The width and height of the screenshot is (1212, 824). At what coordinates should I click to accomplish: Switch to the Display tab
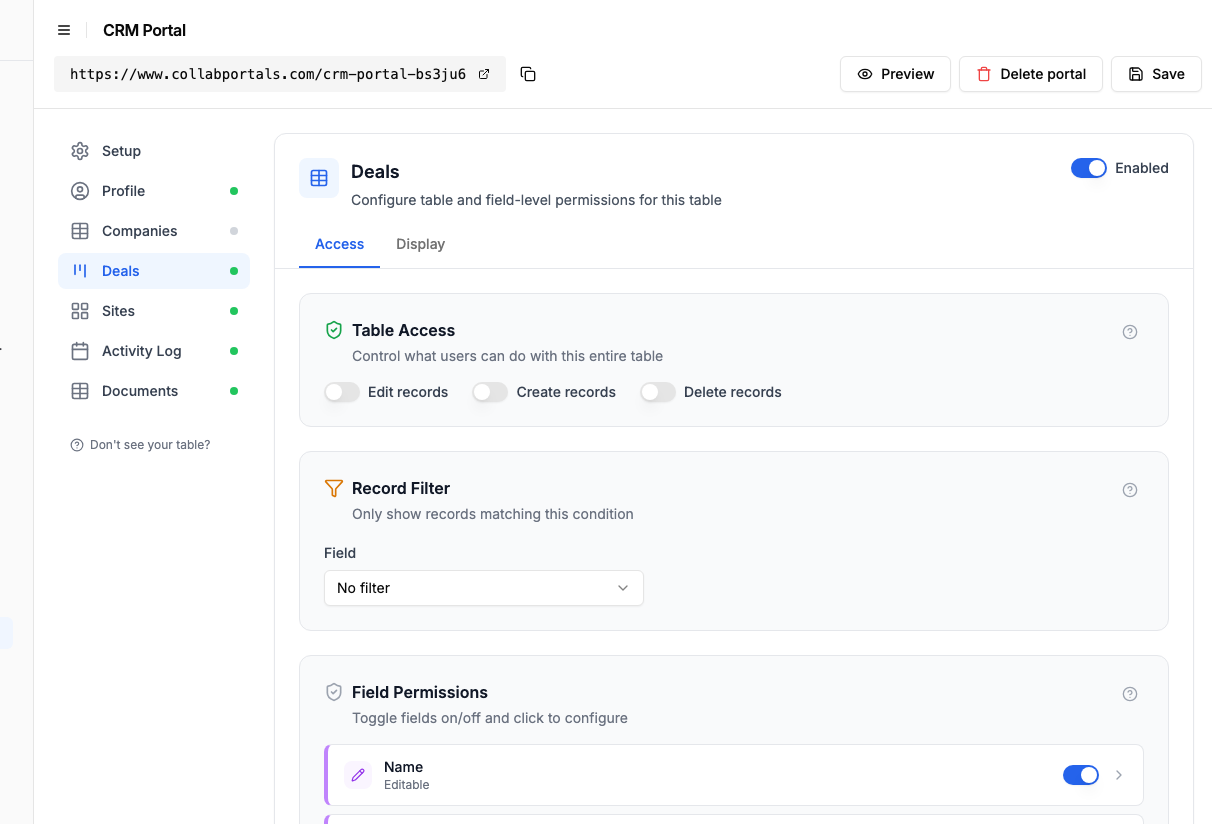tap(420, 244)
